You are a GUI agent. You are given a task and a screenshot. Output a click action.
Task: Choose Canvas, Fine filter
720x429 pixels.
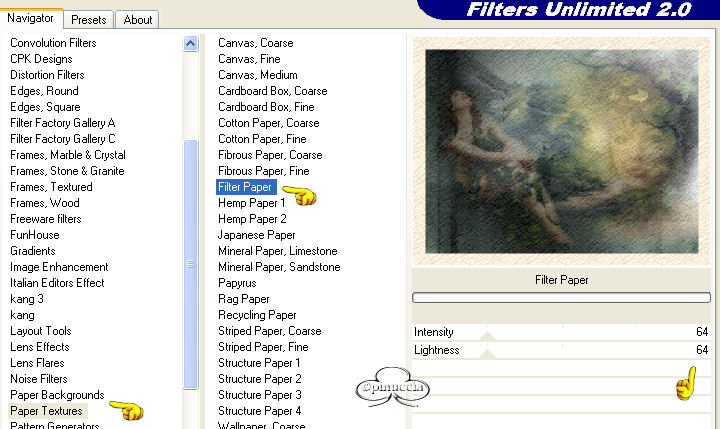(x=249, y=59)
